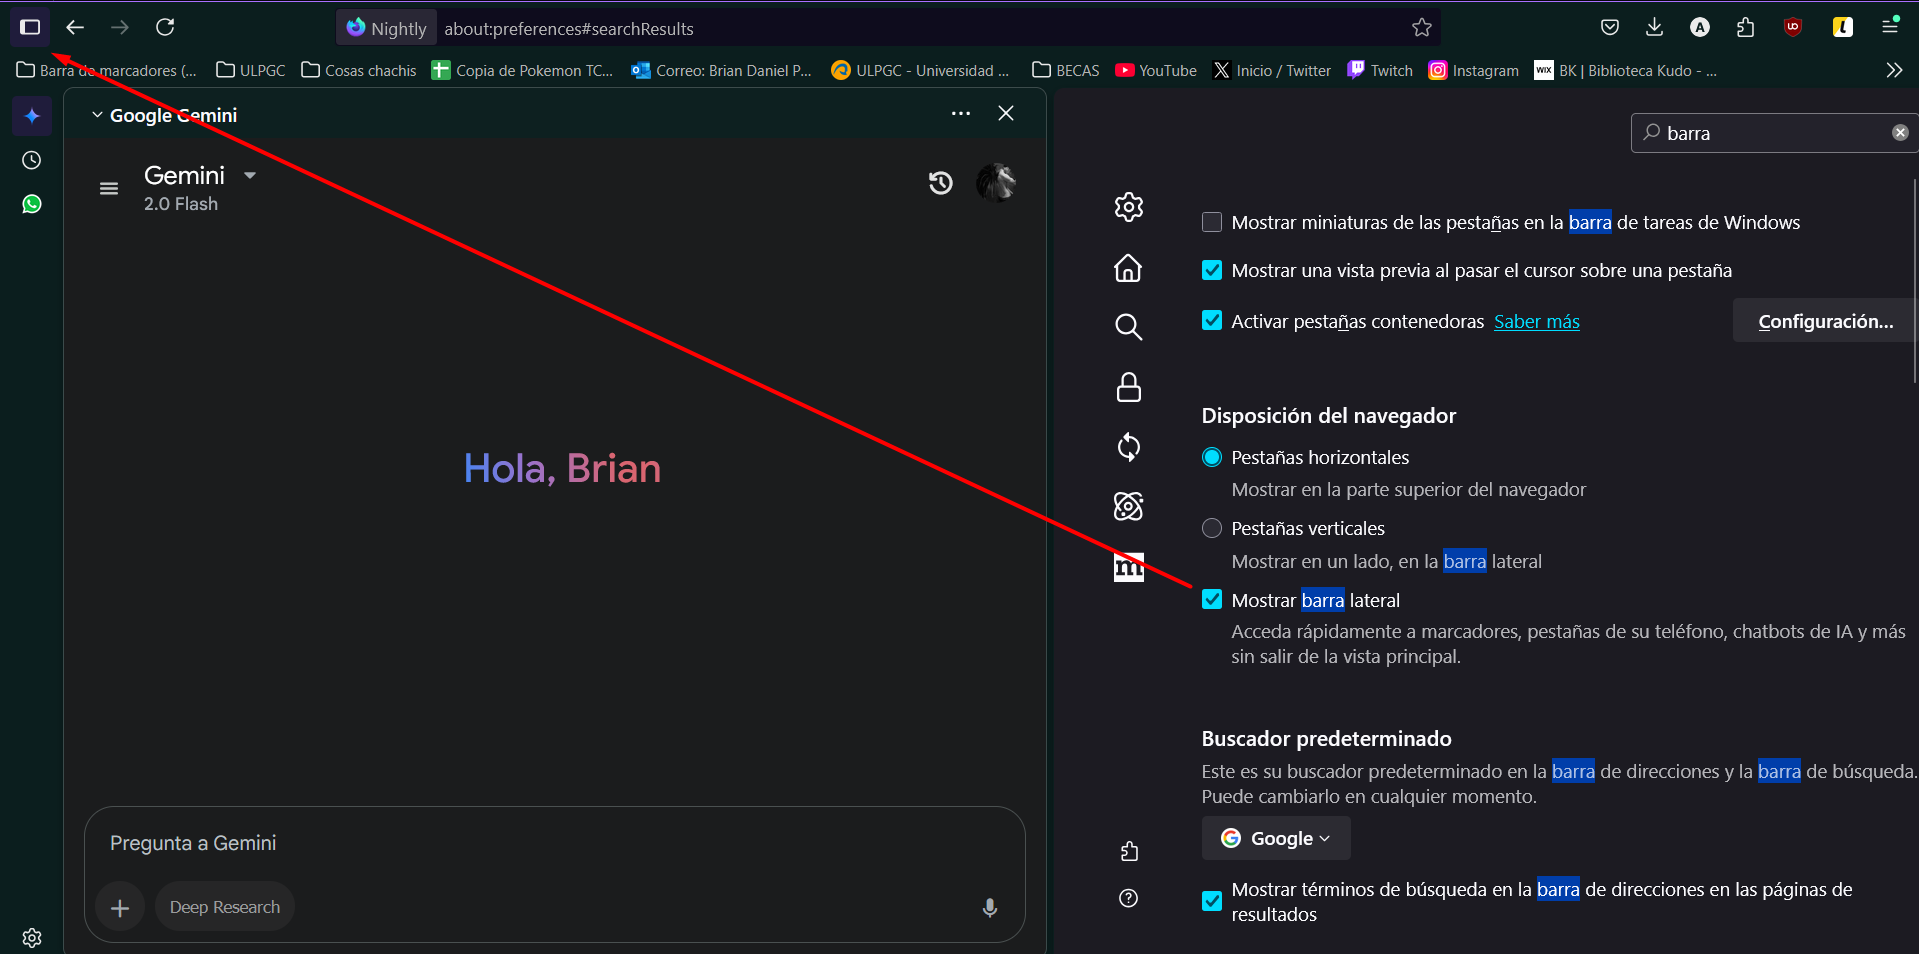Open the General settings category gear

[x=1129, y=207]
